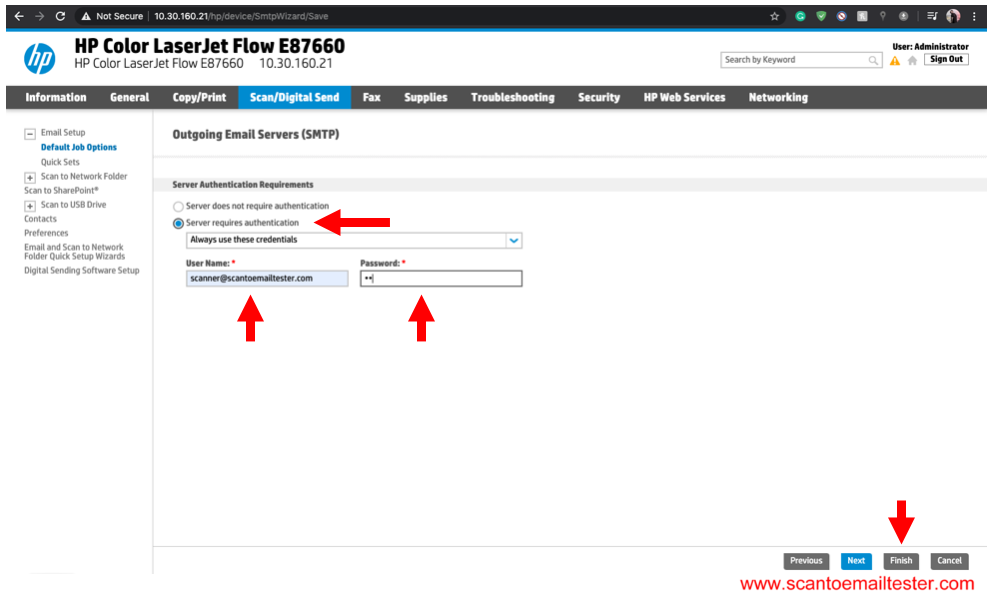This screenshot has width=994, height=599.
Task: Click into the Password field
Action: pos(441,279)
